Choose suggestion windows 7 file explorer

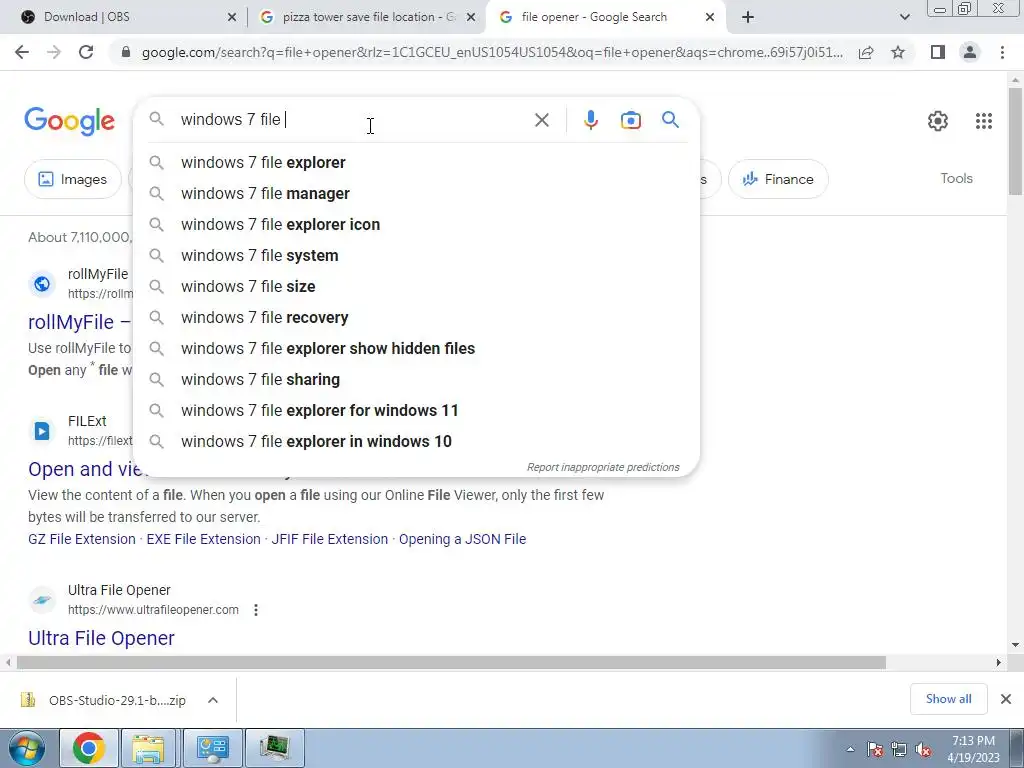[416, 163]
